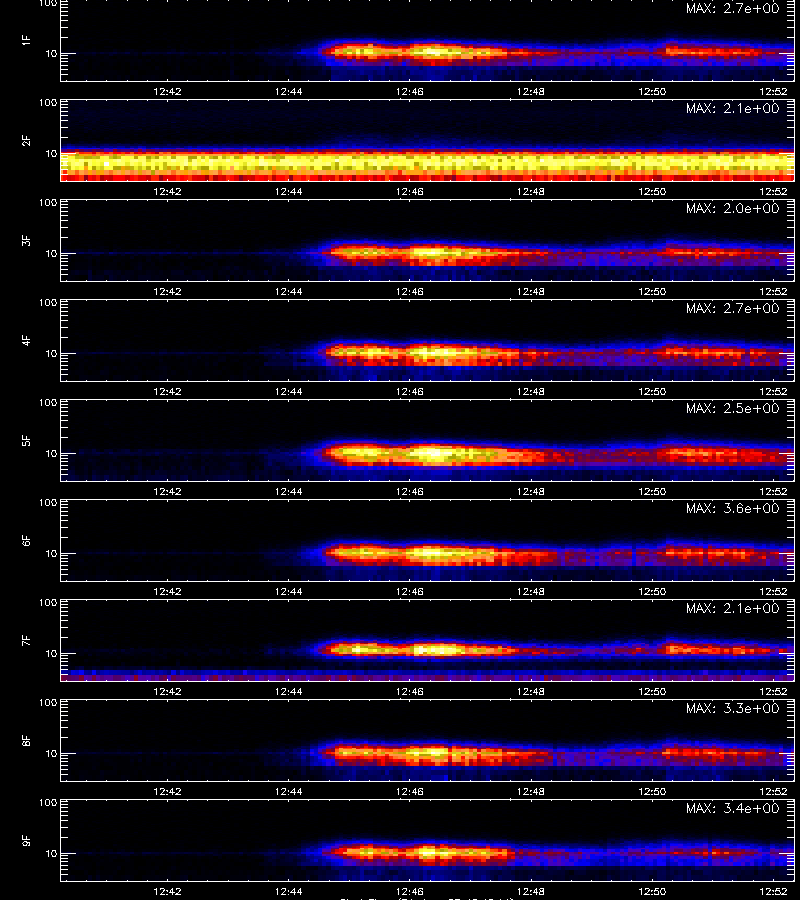Click the 12:50 tick label under panel 2F

652,191
